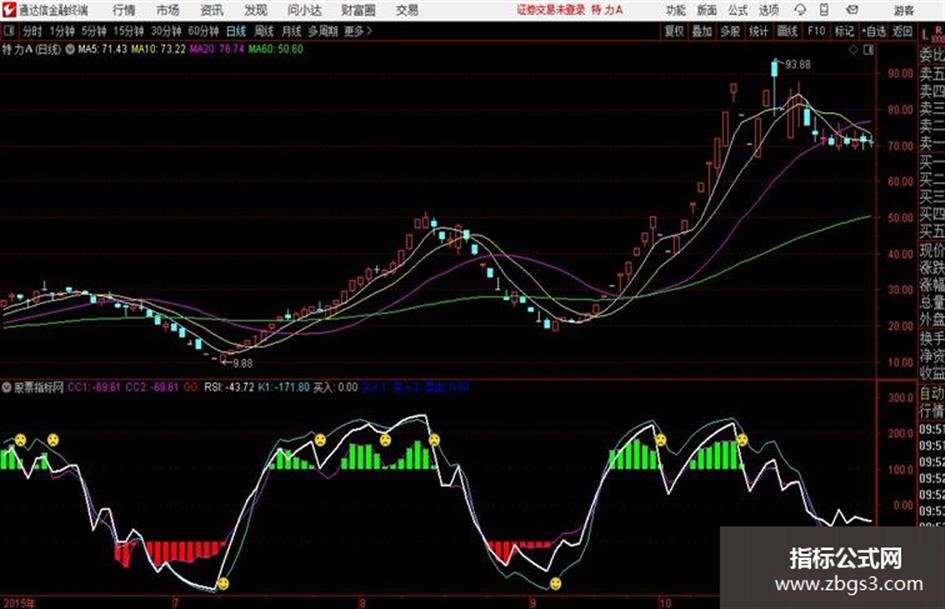Open the 多周期 multi-period view

click(x=322, y=31)
